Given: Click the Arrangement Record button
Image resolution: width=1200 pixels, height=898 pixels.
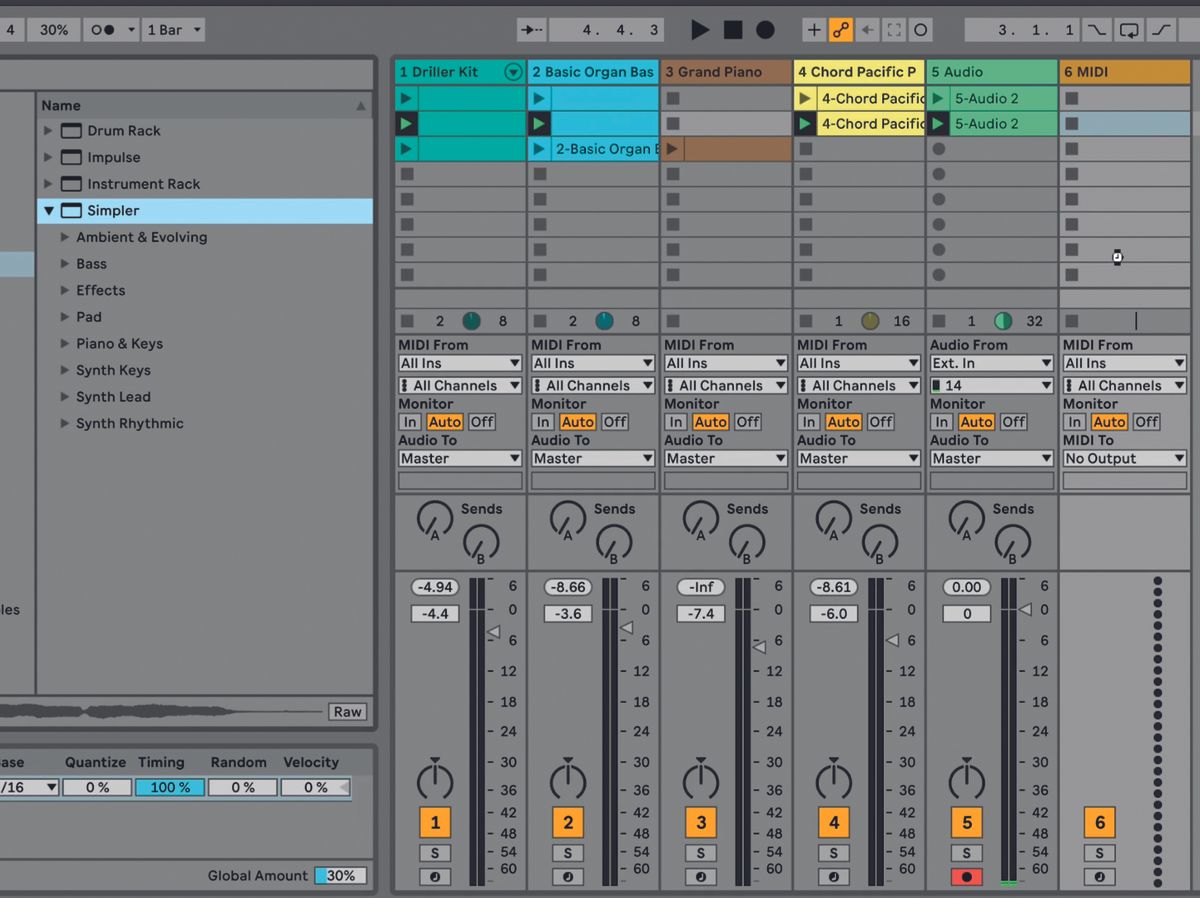Looking at the screenshot, I should click(765, 30).
